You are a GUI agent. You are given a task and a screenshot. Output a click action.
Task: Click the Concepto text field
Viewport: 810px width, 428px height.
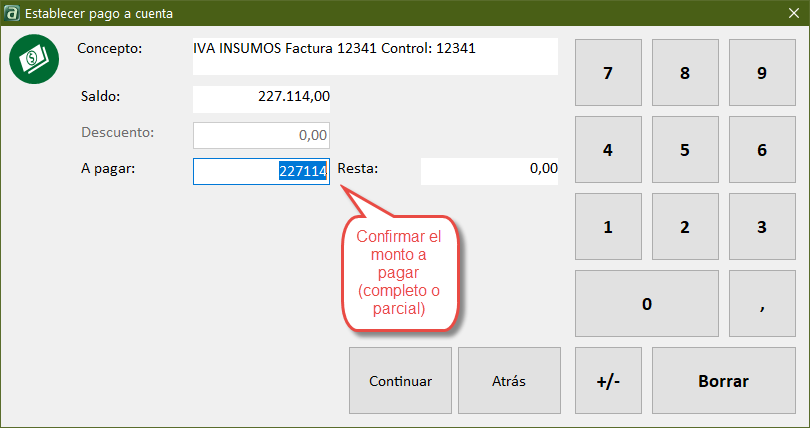click(375, 56)
